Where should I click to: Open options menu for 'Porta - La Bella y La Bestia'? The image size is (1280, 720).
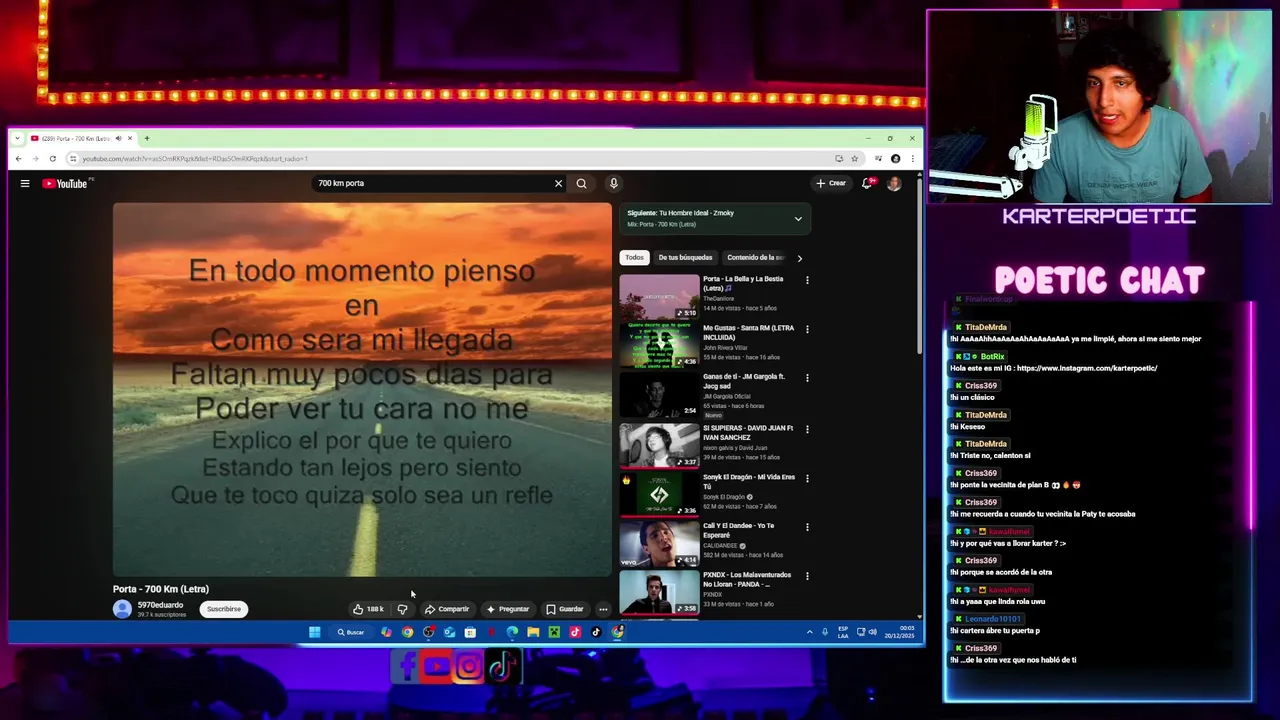click(807, 280)
